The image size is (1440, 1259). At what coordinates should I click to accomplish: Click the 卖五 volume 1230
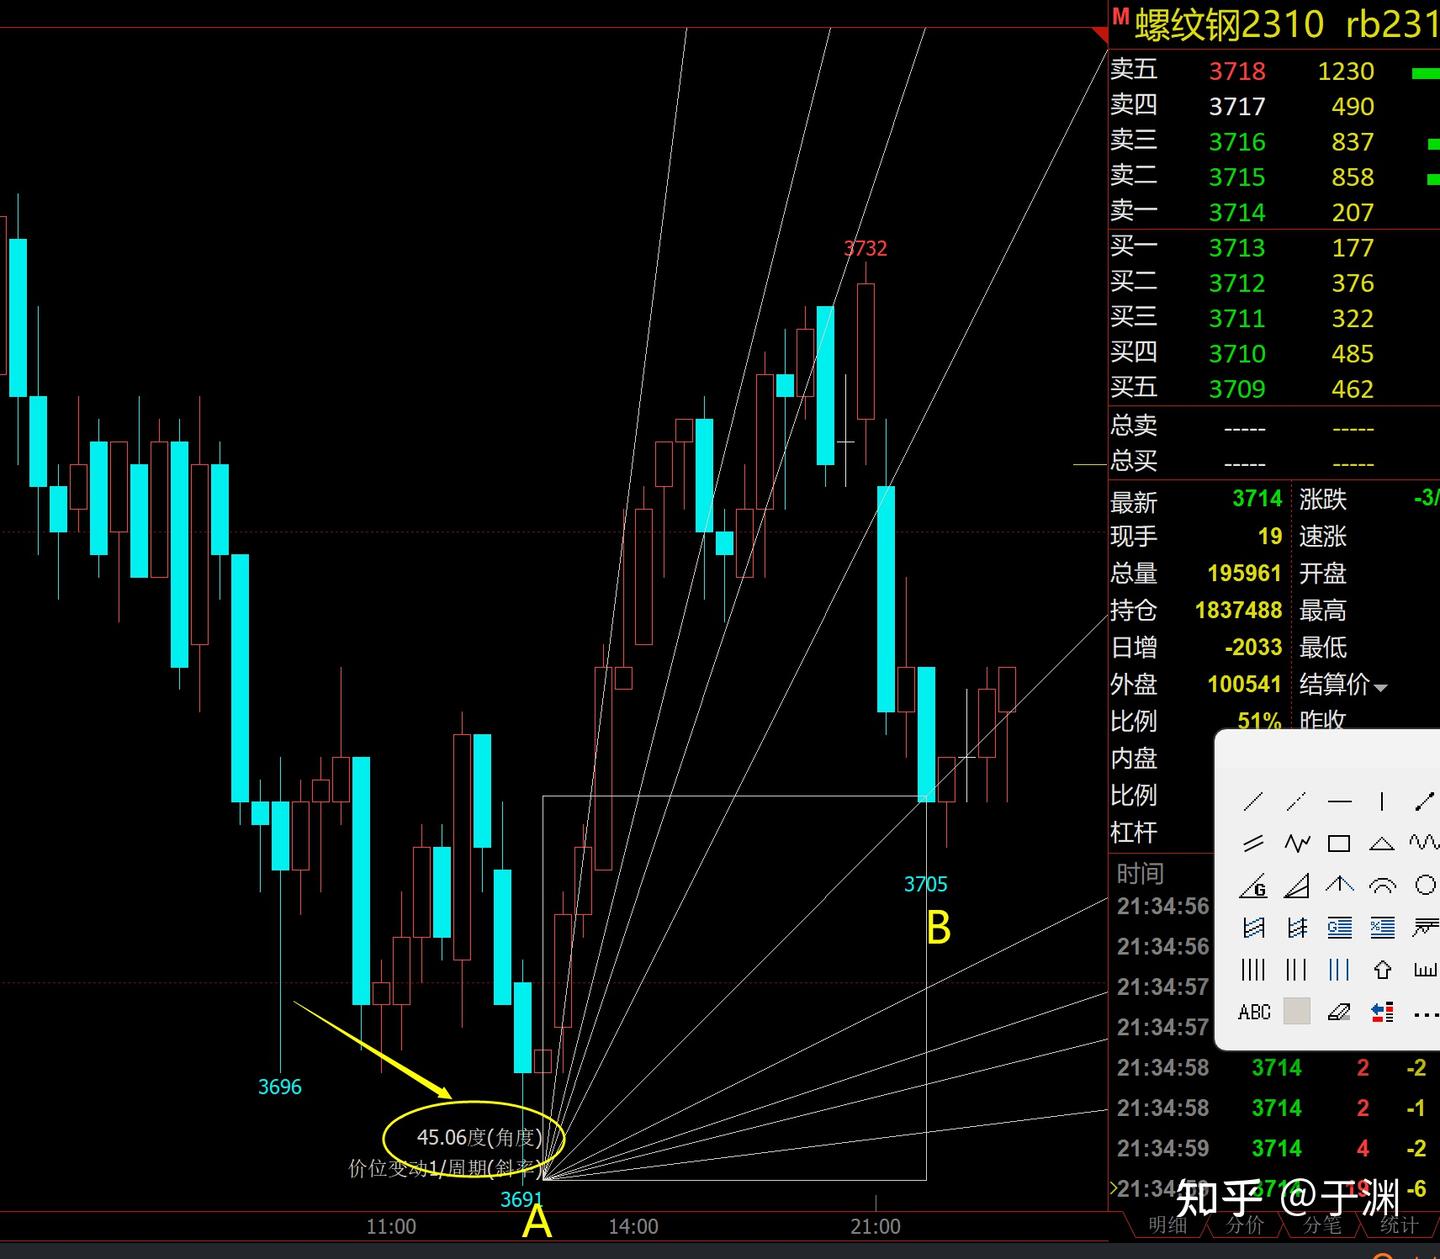point(1346,71)
